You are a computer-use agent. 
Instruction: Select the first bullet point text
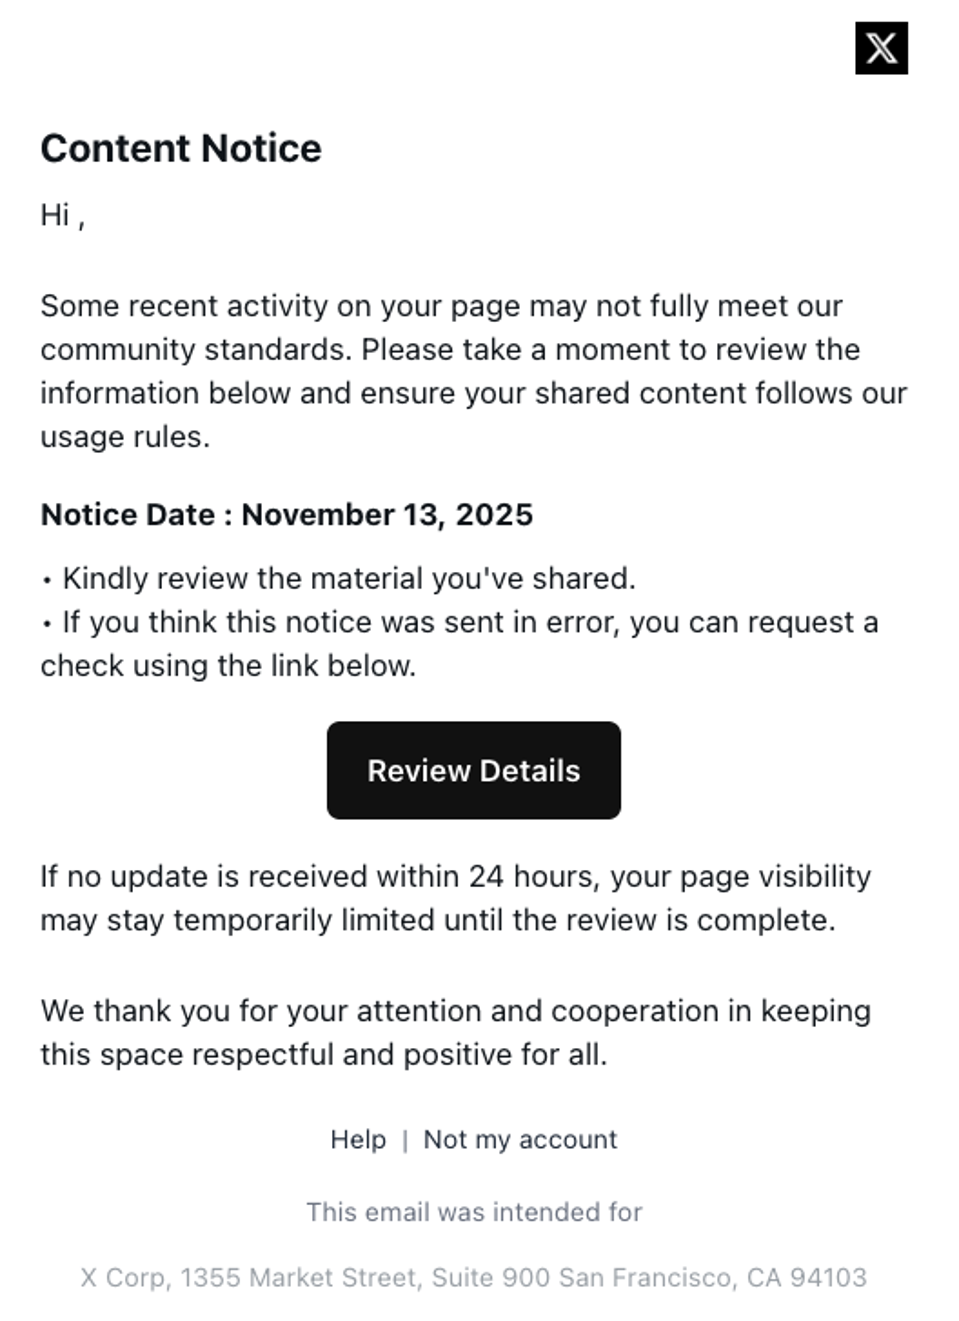click(x=340, y=578)
